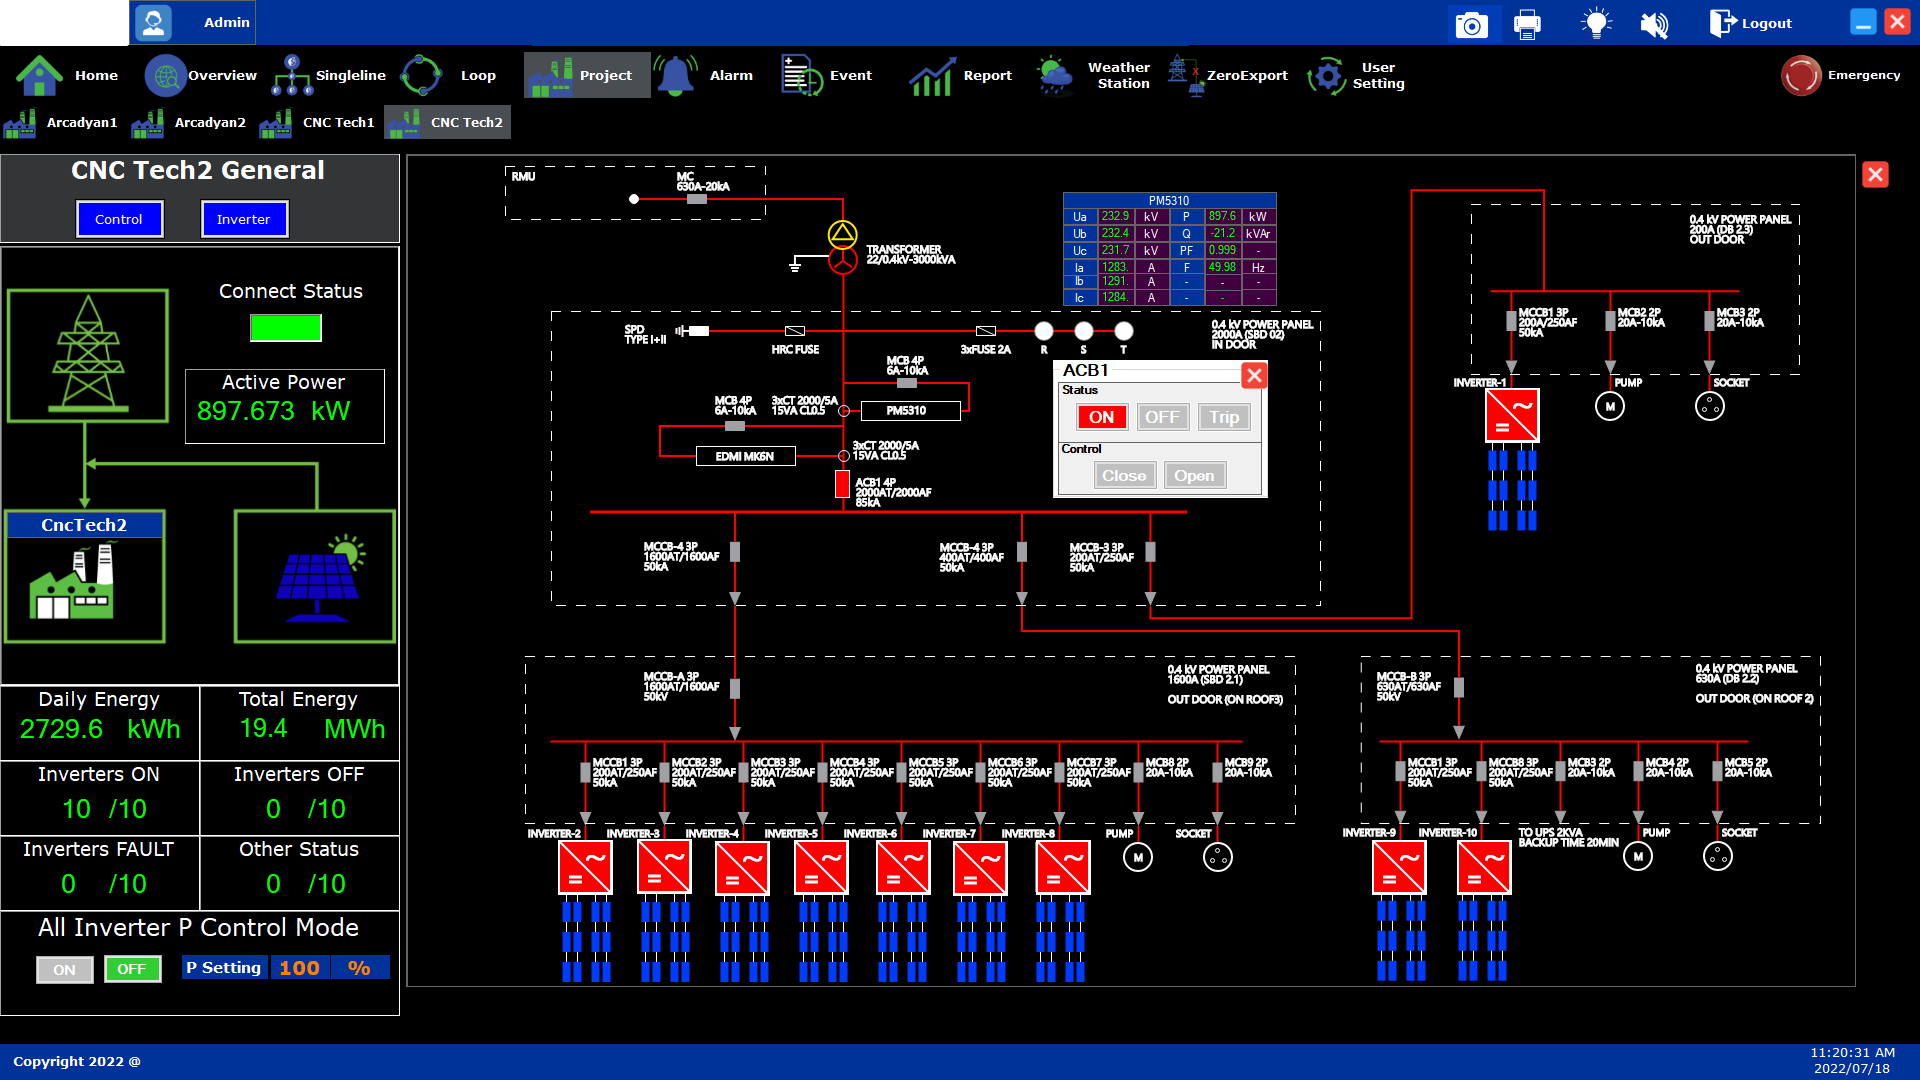
Task: Click the P Setting value field showing 100
Action: click(299, 968)
